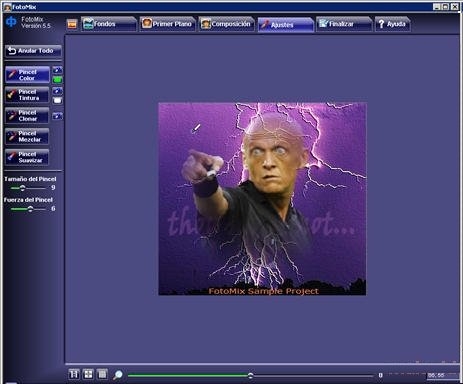Viewport: 463px width, 384px height.
Task: Switch to the Composición tab
Action: point(226,24)
